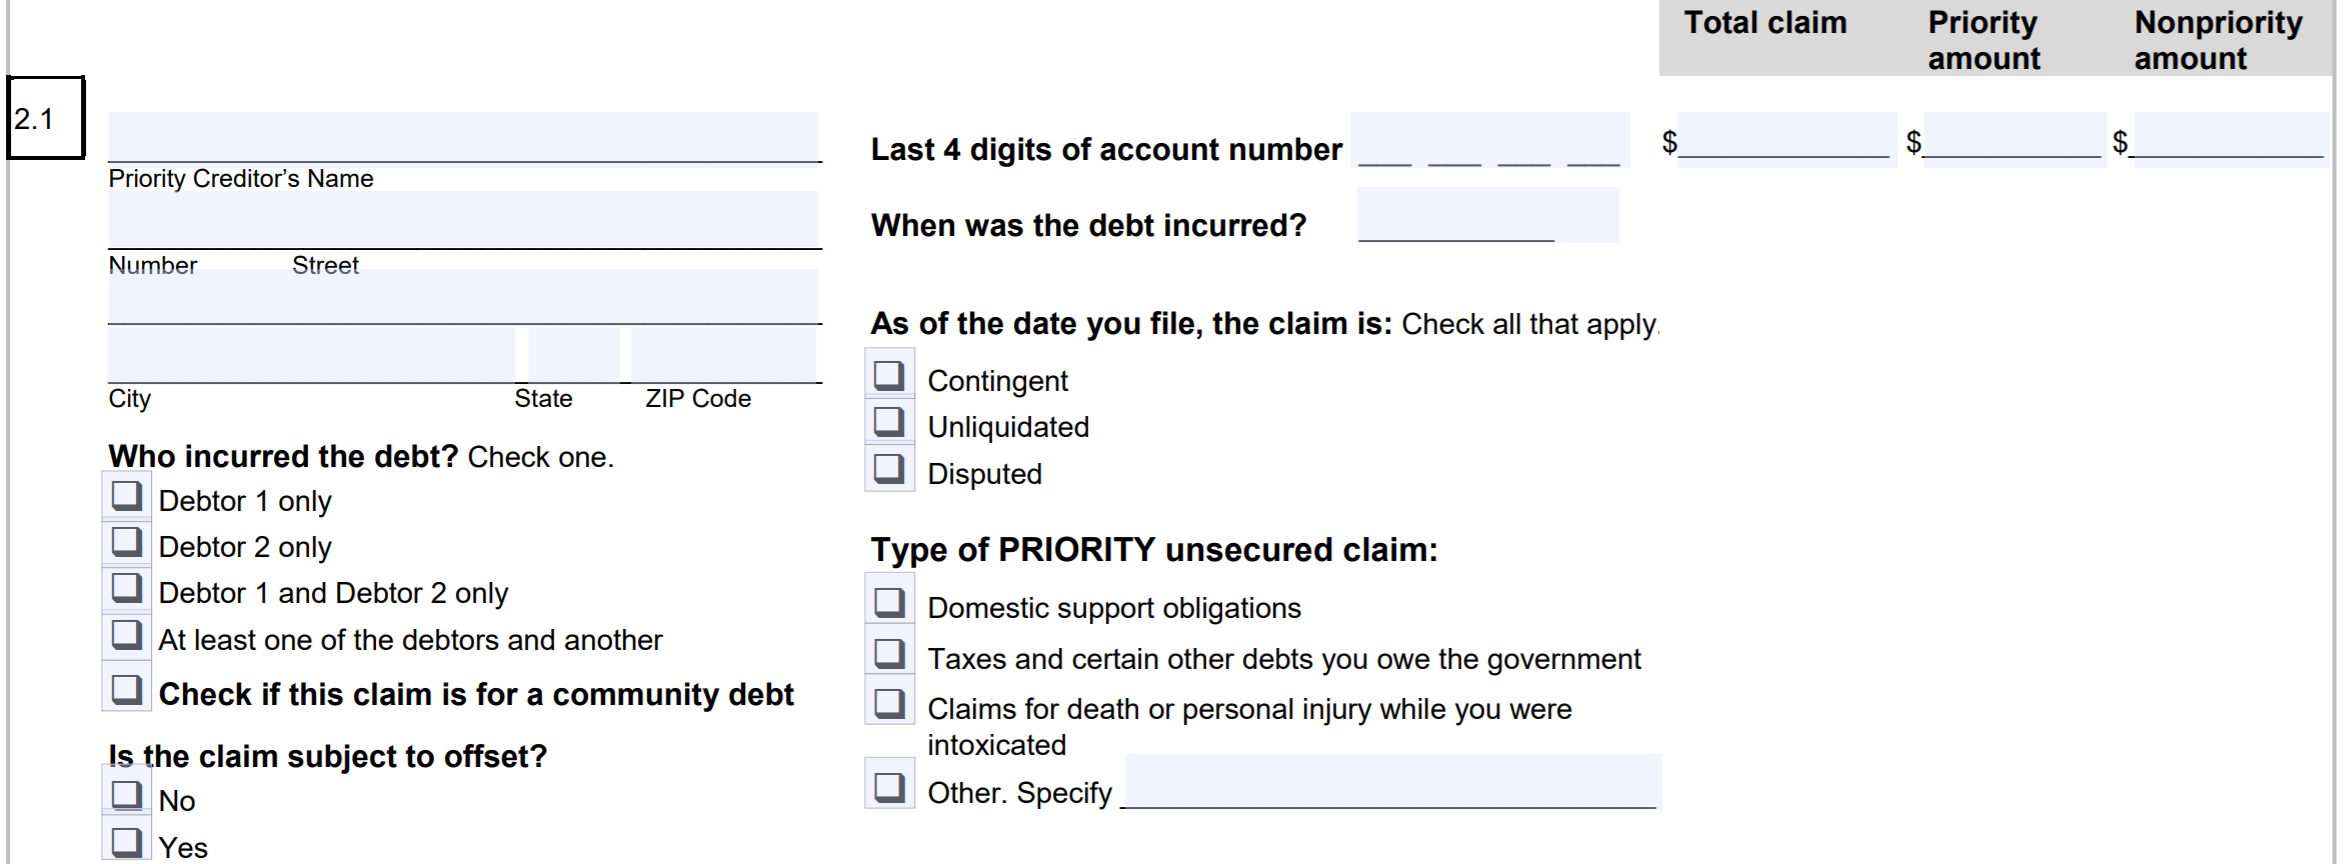Check At least one of the debtors and another

point(127,635)
